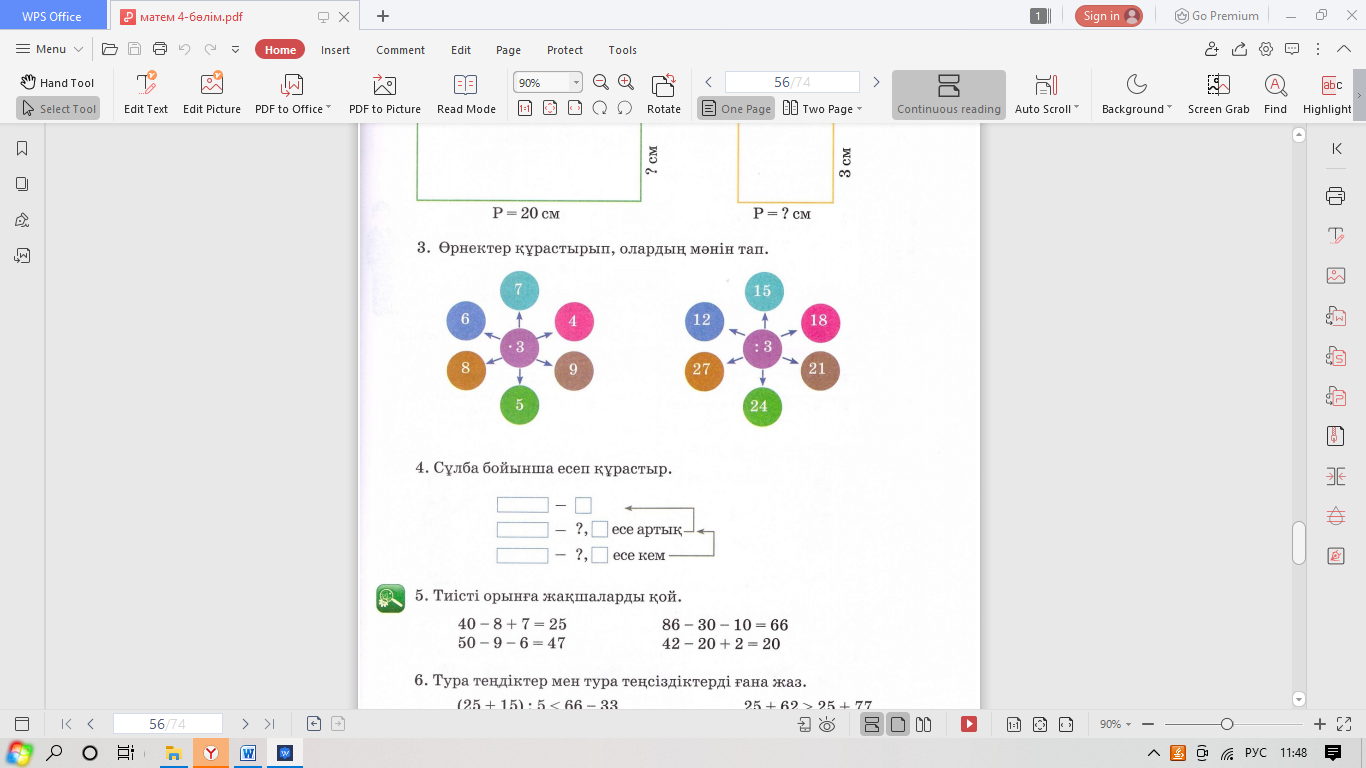Zoom out using the minus magnifier
This screenshot has height=768, width=1366.
click(601, 83)
